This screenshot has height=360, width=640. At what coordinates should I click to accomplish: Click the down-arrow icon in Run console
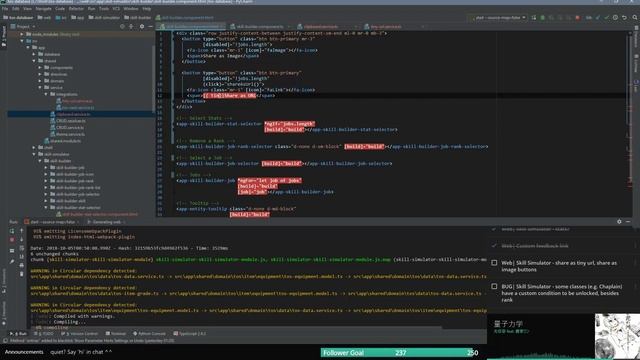(22, 240)
